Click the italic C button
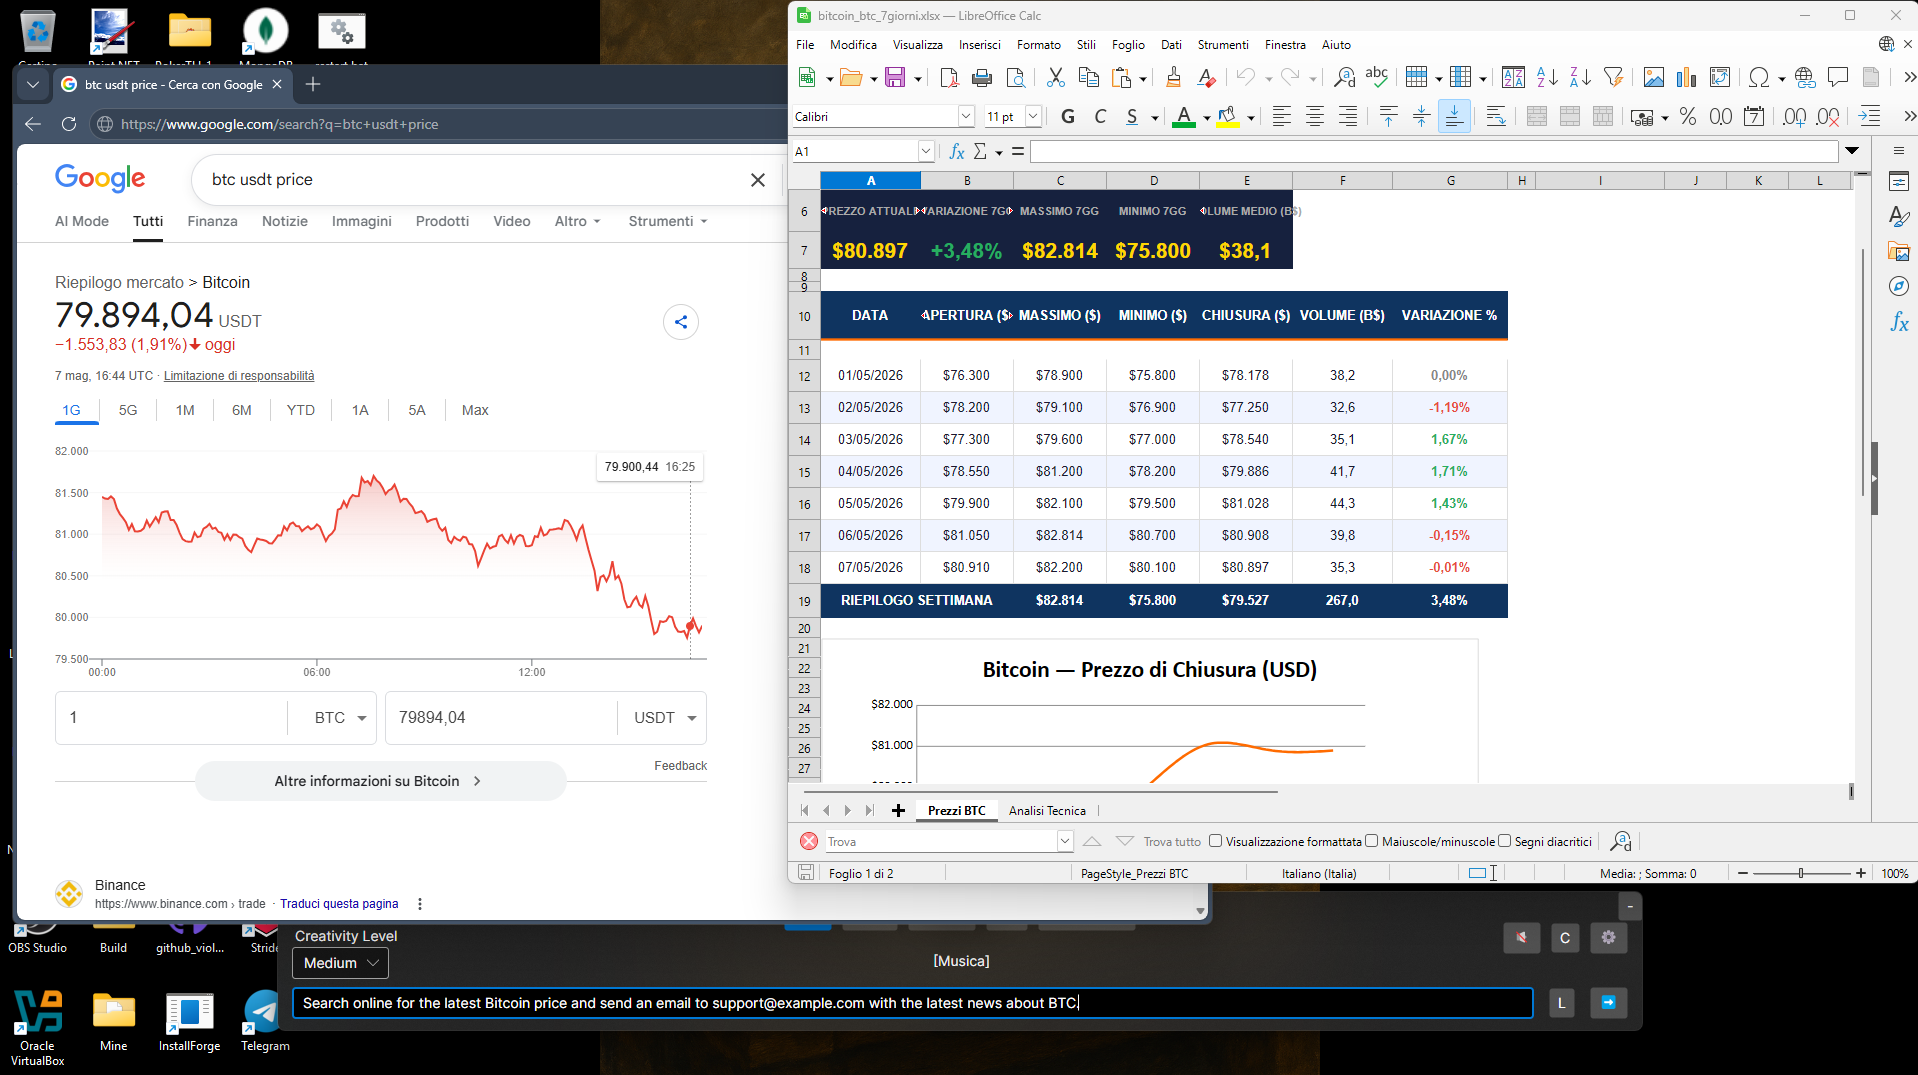This screenshot has width=1918, height=1075. pos(1100,117)
